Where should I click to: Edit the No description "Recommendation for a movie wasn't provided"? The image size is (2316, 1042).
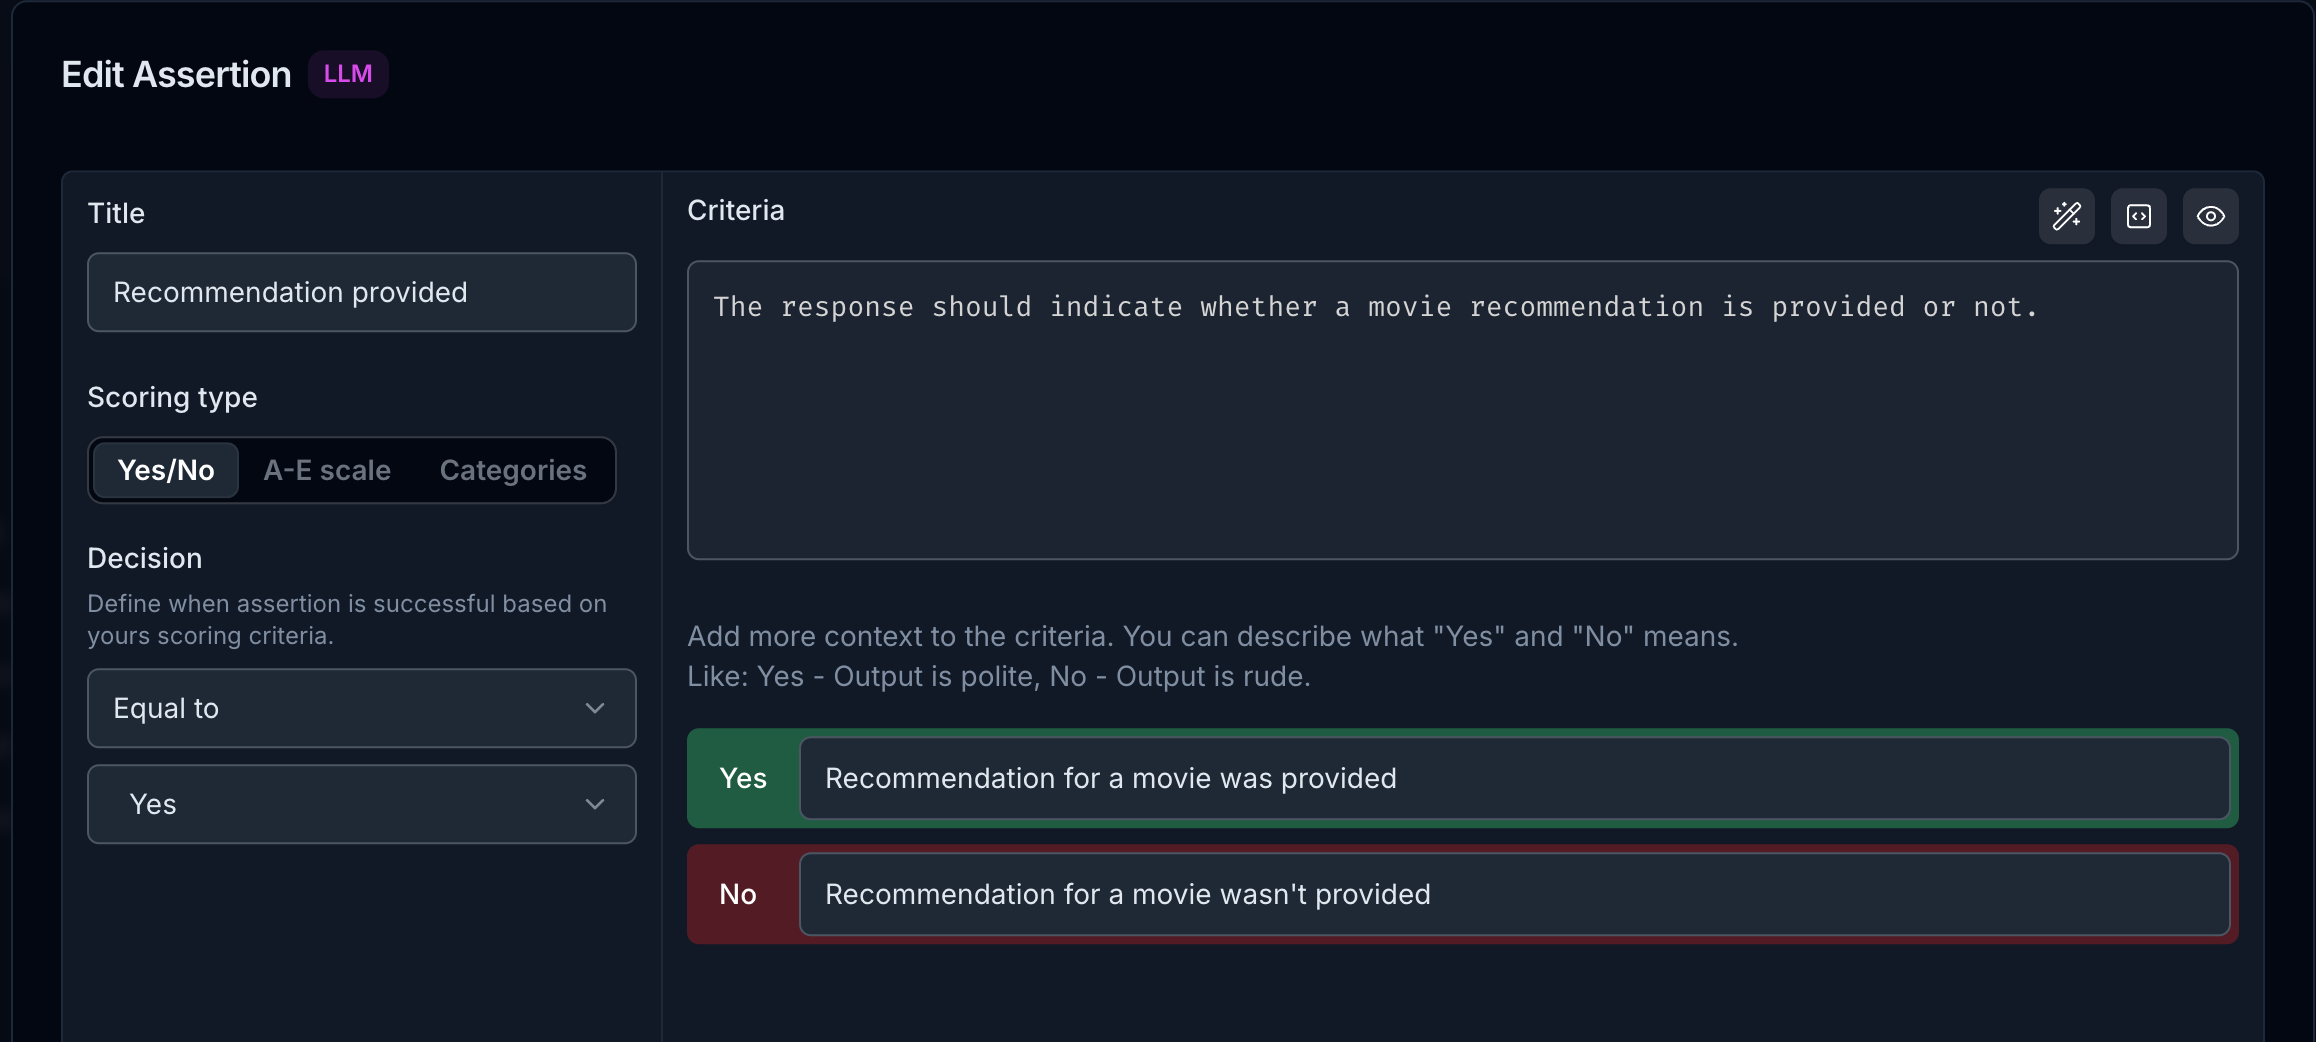pyautogui.click(x=1518, y=894)
